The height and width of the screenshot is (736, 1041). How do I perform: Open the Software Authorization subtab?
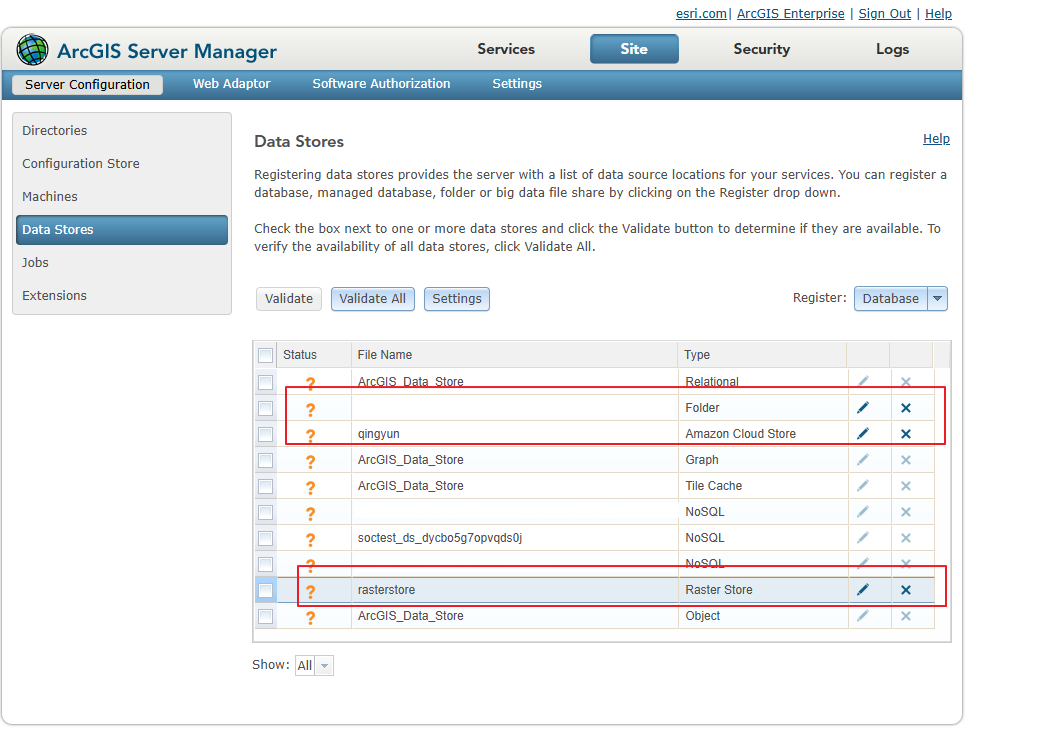pos(381,84)
